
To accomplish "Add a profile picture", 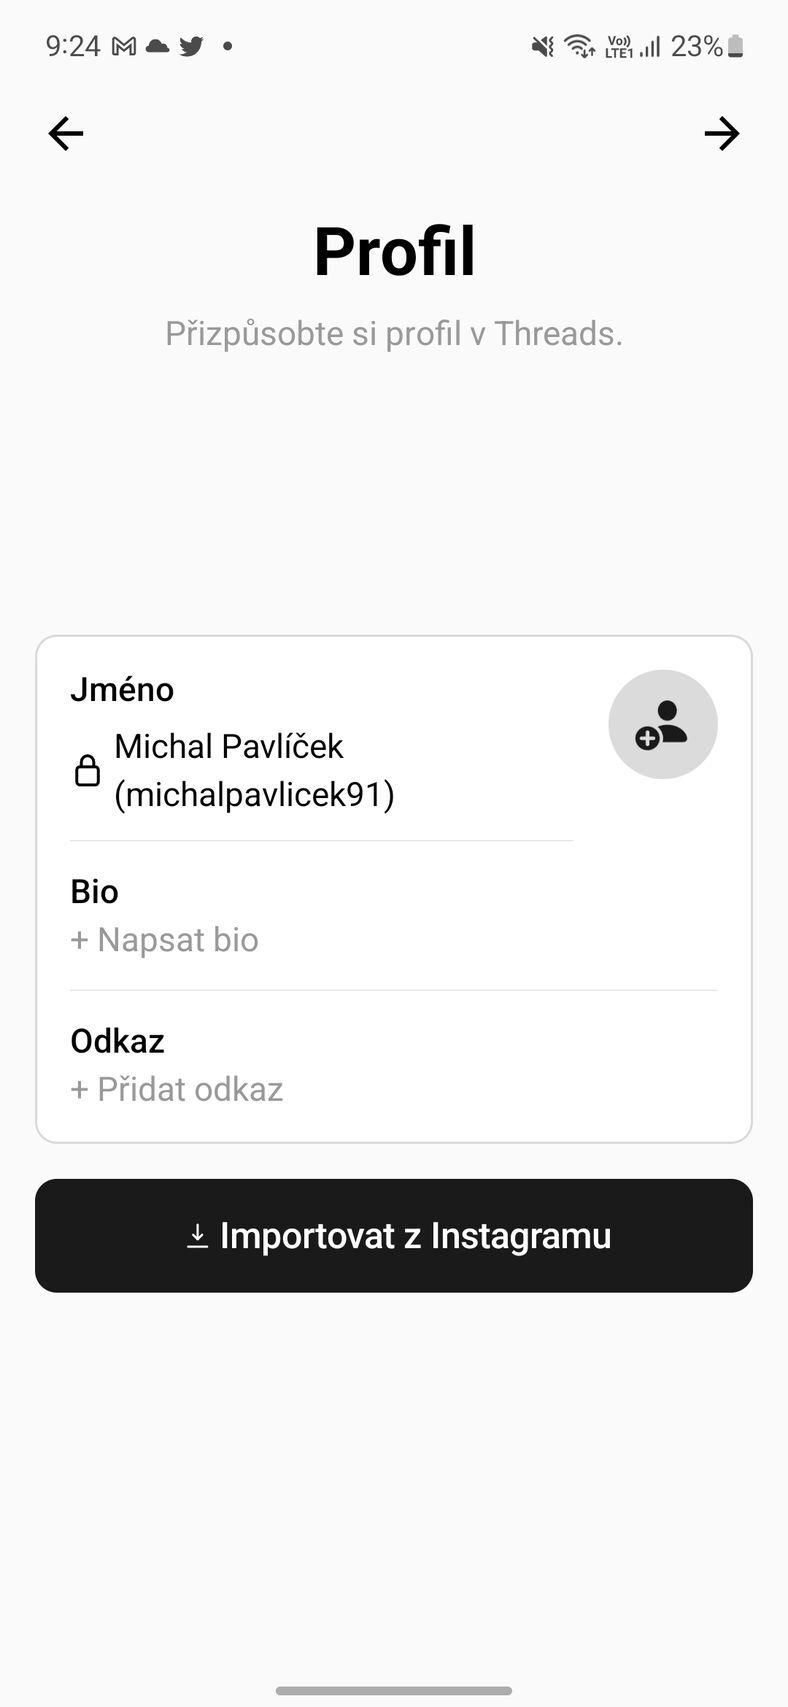I will [663, 724].
